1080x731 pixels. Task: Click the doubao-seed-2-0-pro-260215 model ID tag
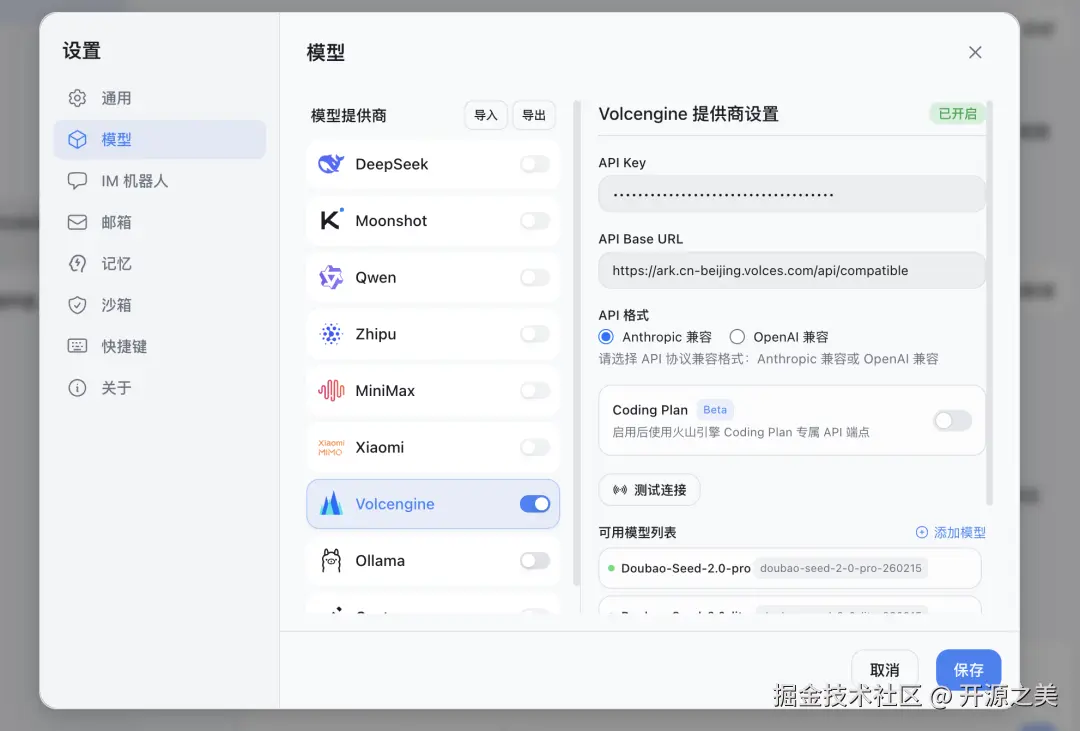[840, 568]
